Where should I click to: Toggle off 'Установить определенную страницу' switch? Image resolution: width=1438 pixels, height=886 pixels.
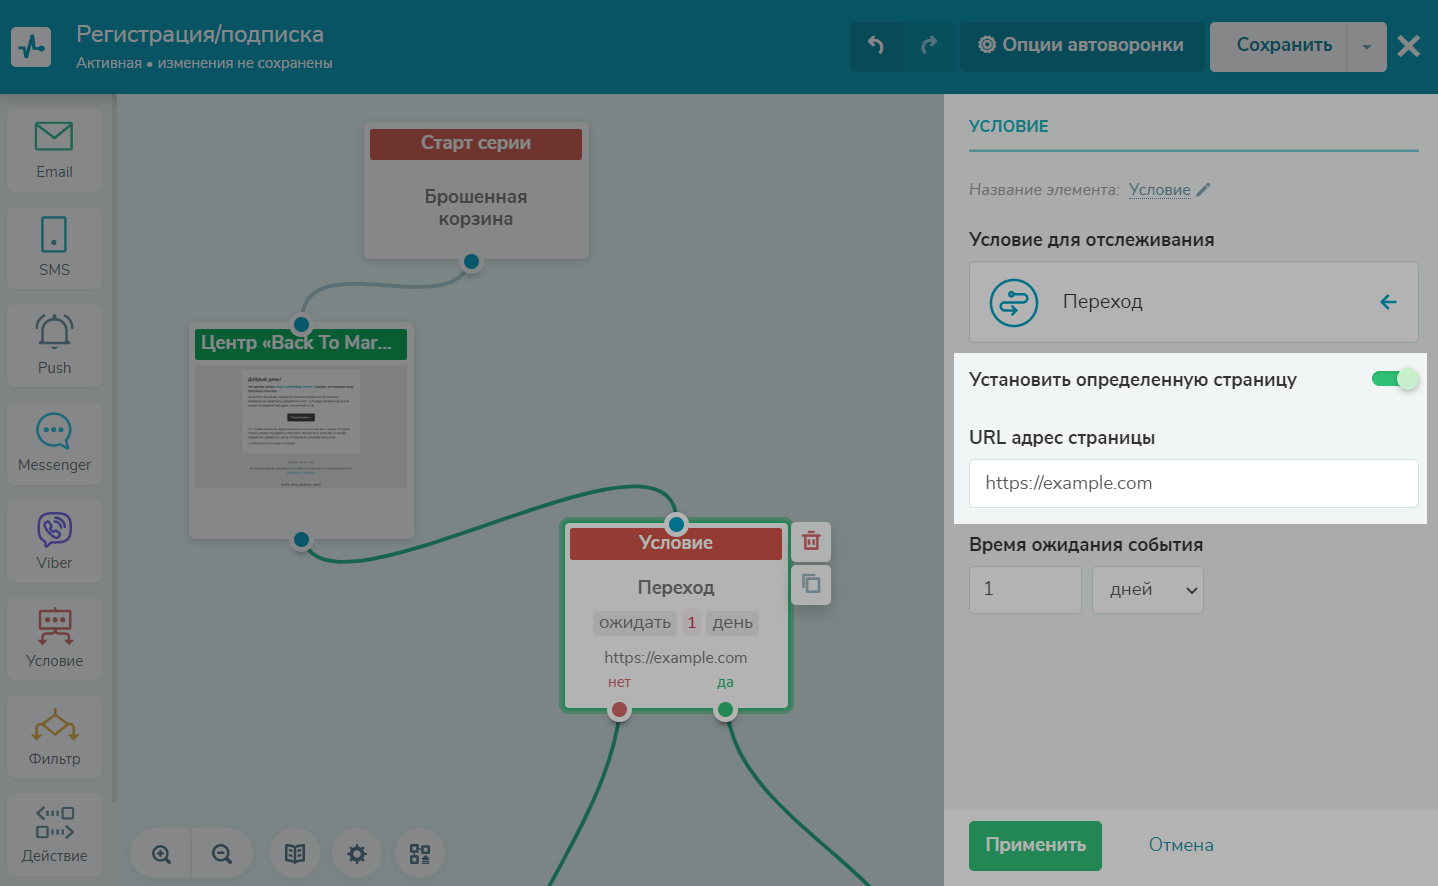[1395, 379]
